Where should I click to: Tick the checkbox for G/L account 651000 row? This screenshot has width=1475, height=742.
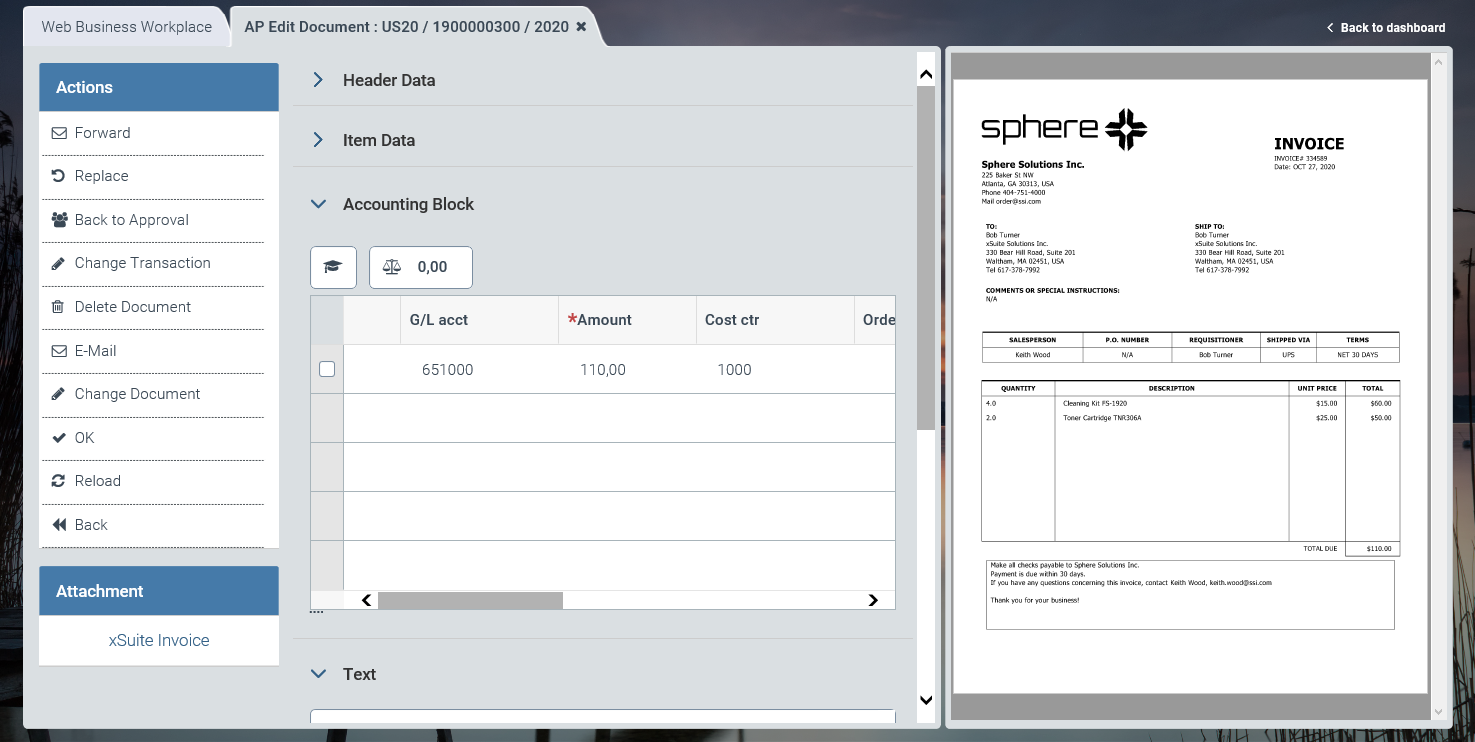click(327, 369)
